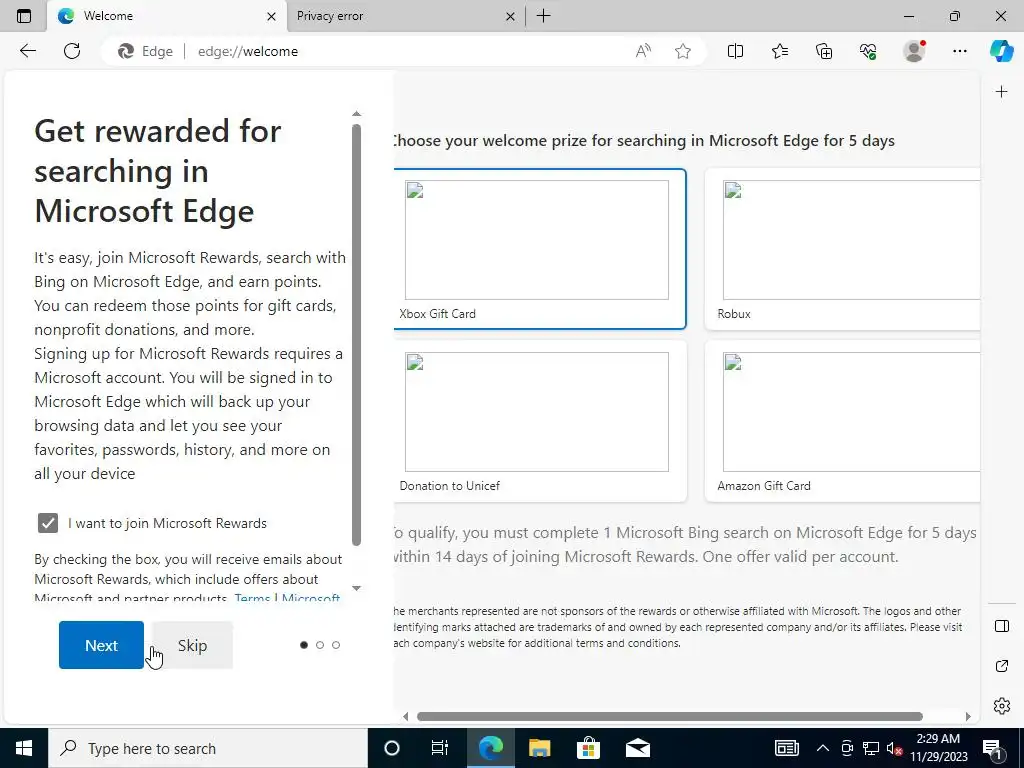Viewport: 1024px width, 768px height.
Task: Open the tab actions menu icon
Action: coord(24,16)
